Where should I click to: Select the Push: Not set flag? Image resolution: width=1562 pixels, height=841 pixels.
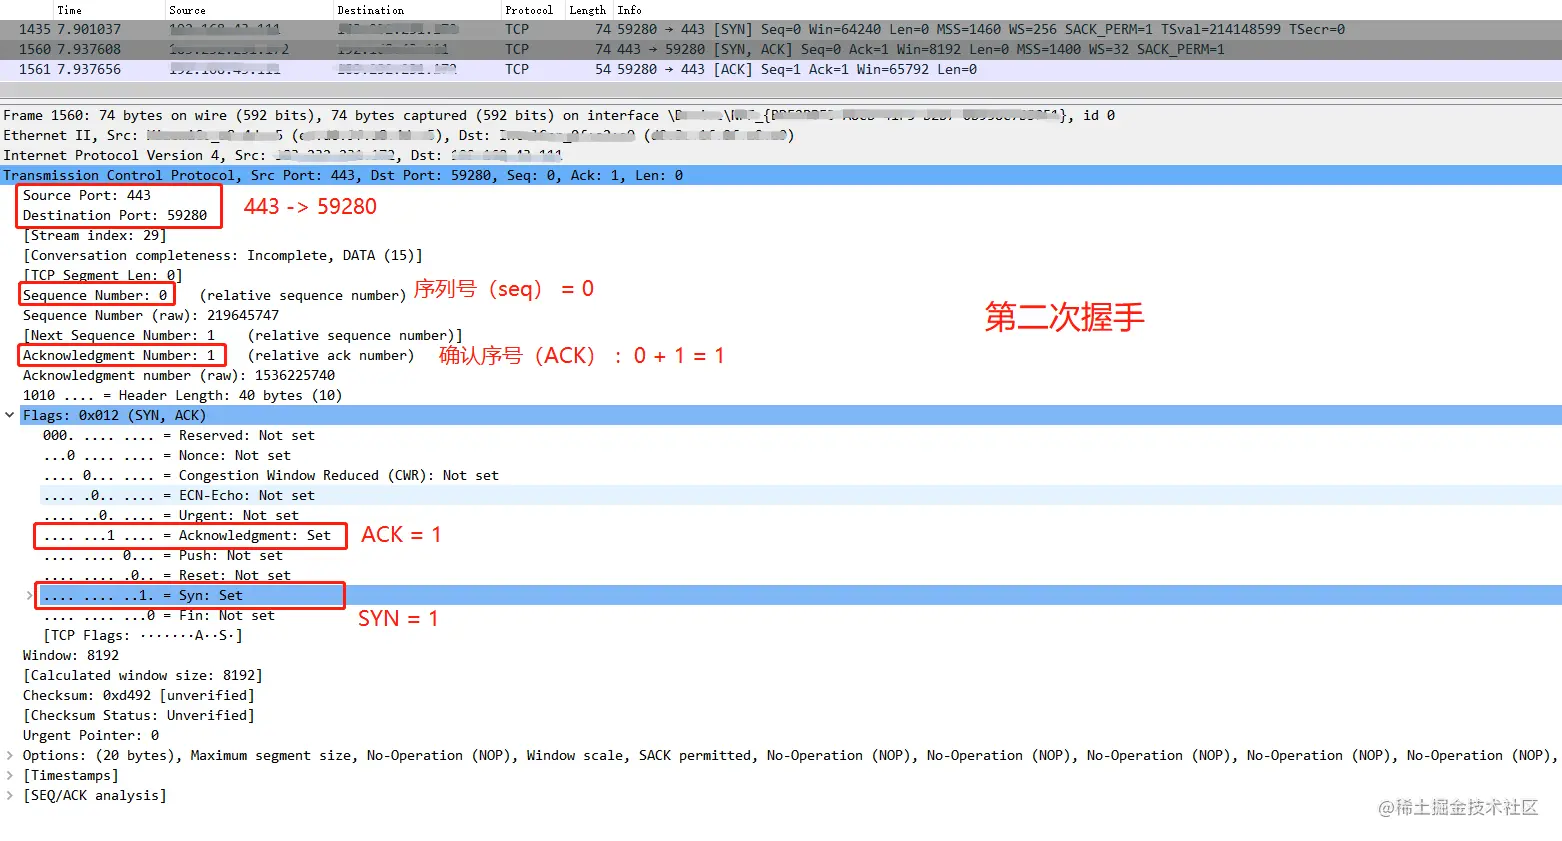tap(163, 555)
